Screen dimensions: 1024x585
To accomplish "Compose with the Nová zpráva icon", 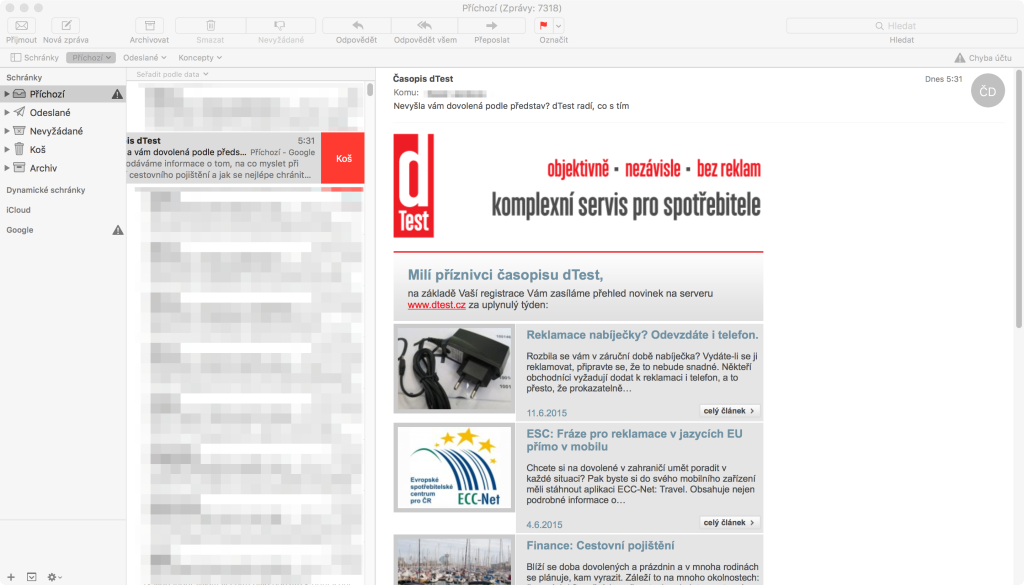I will pos(66,25).
